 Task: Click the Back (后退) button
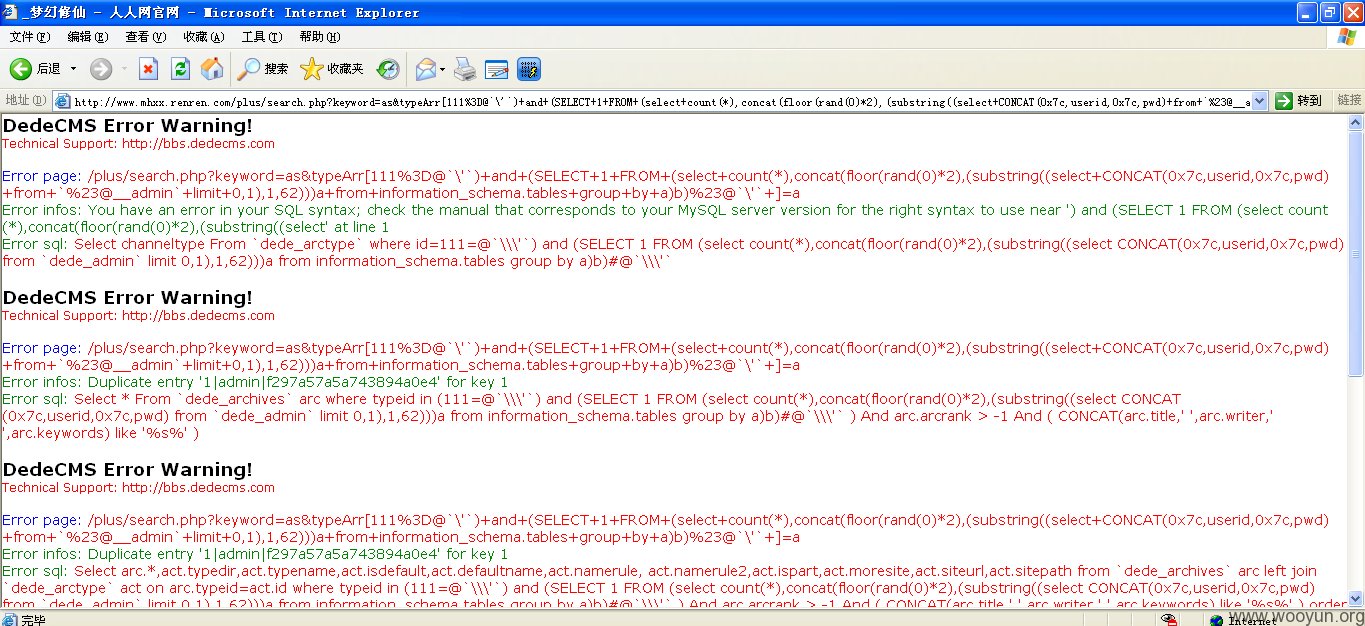point(36,69)
